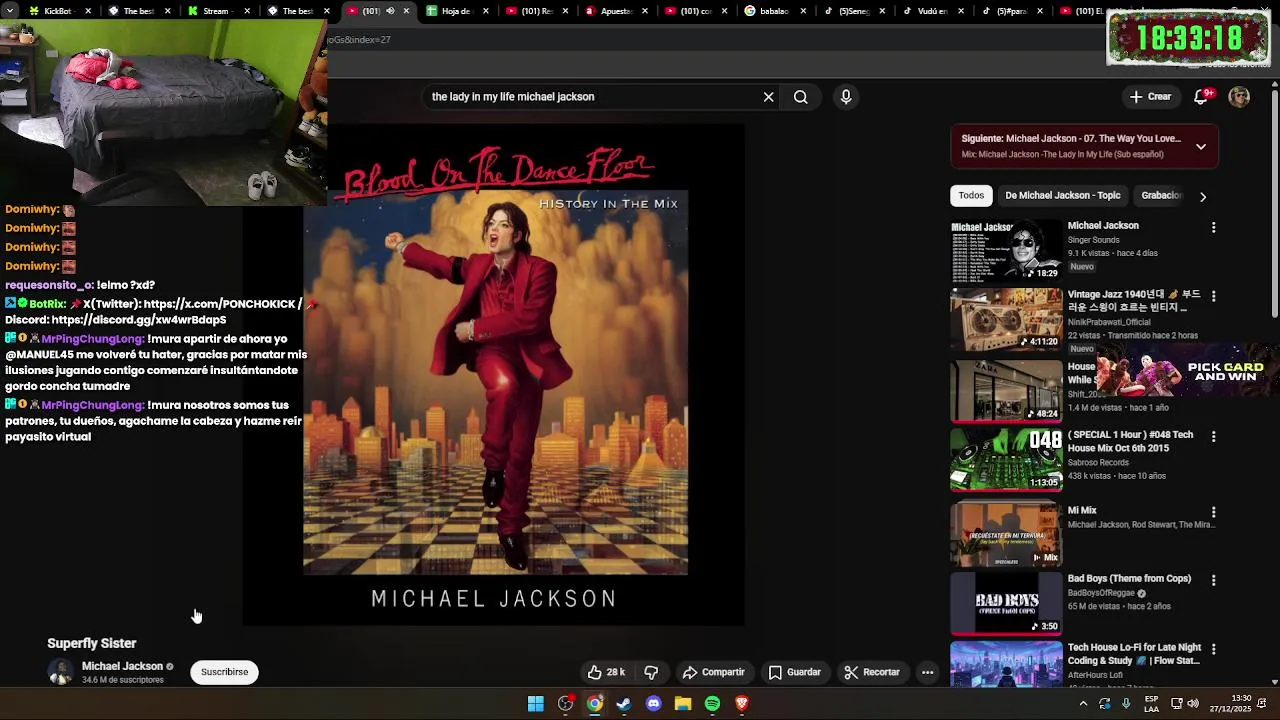Open the volume control in the system tray
Image resolution: width=1280 pixels, height=720 pixels.
(x=1192, y=704)
